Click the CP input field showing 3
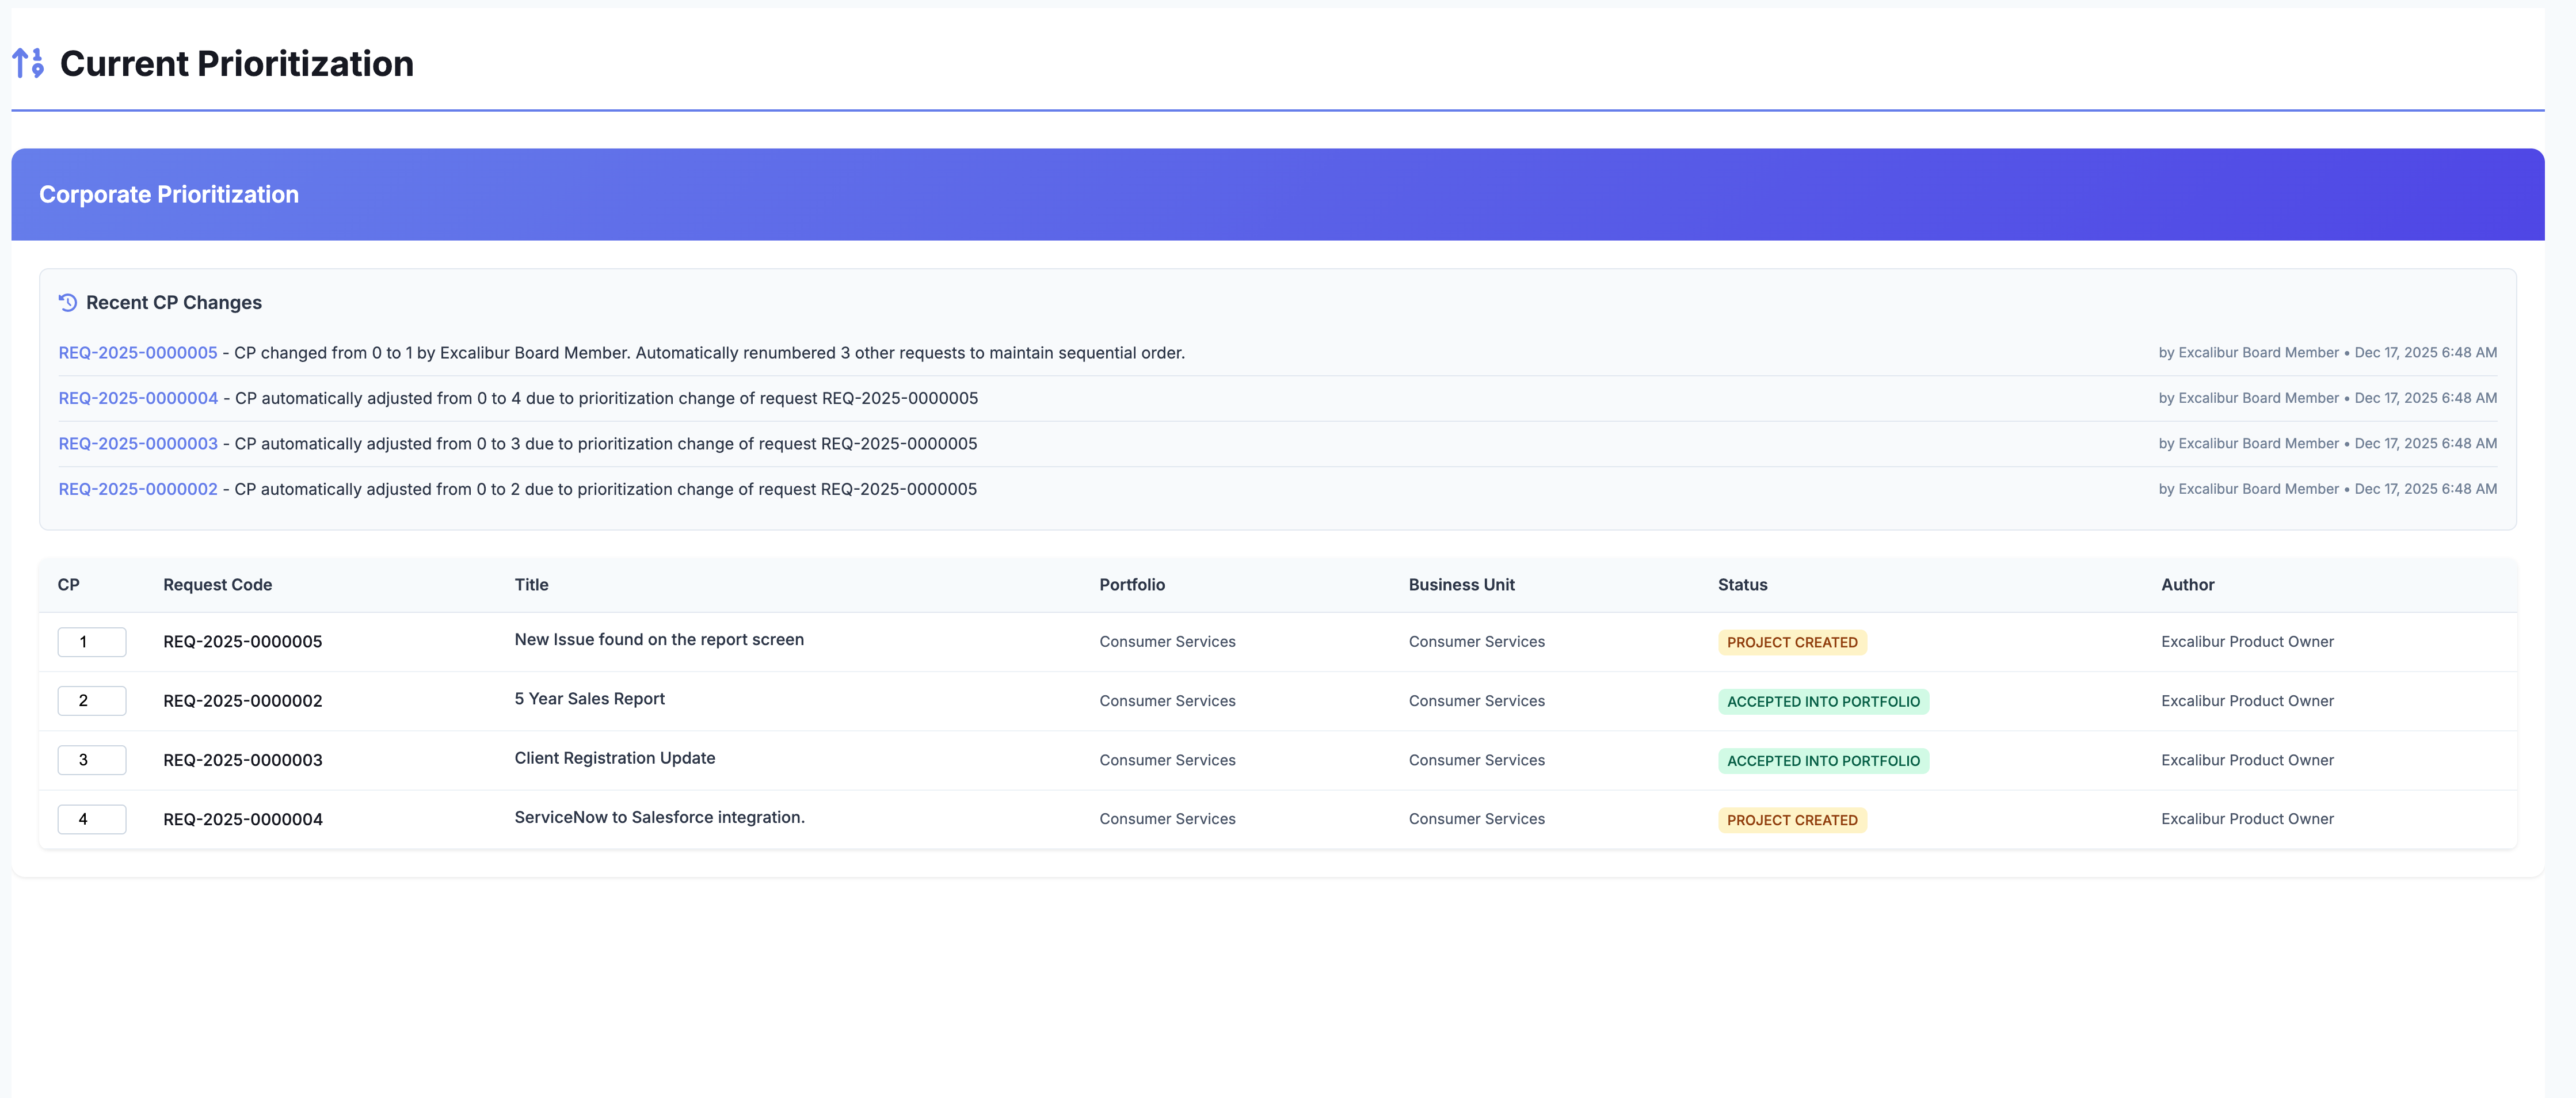The image size is (2576, 1098). (91, 760)
